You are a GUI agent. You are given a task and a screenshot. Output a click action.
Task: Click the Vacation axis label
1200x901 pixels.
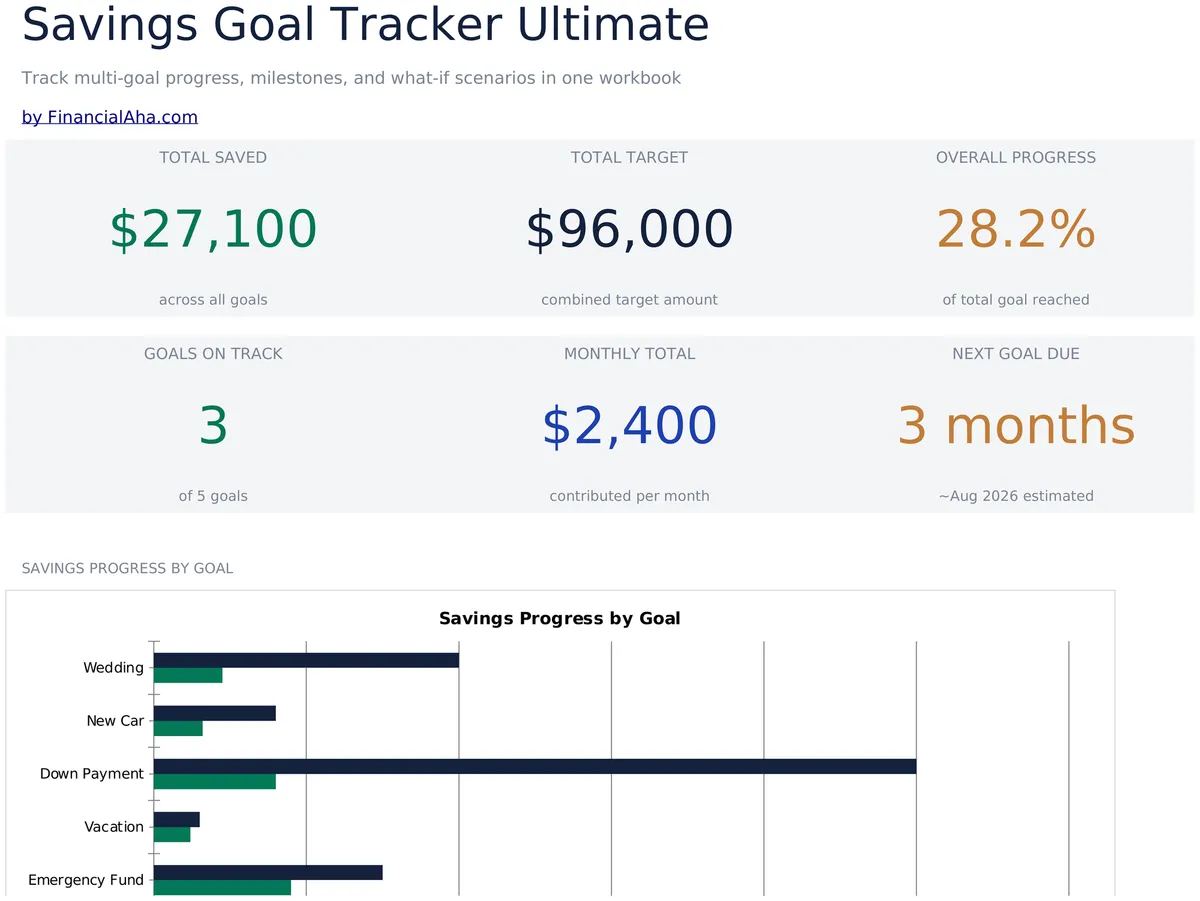[114, 826]
